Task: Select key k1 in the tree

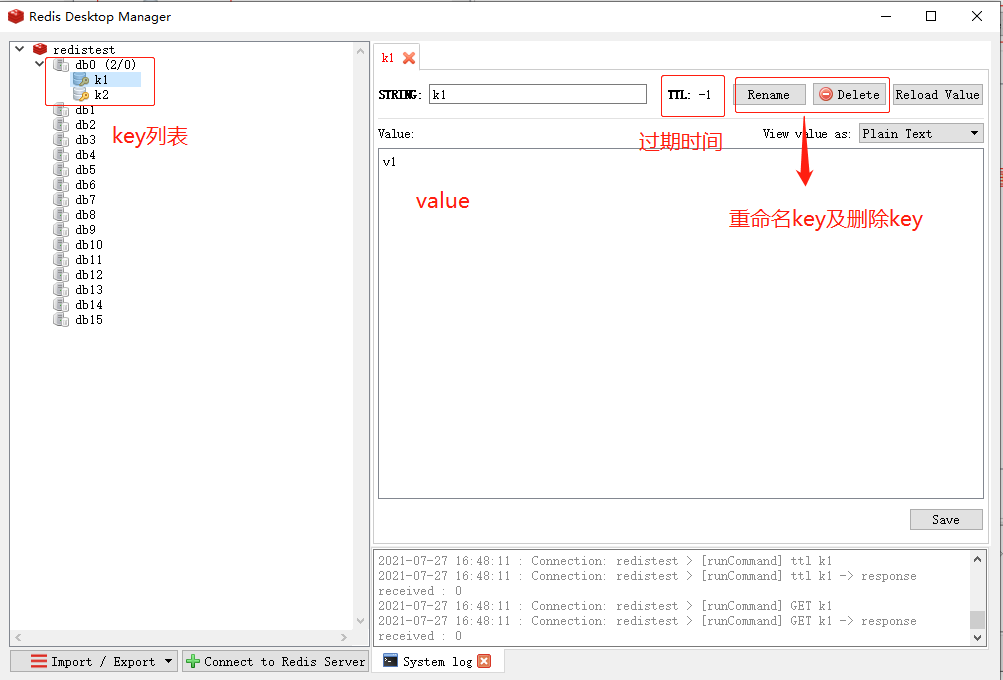Action: click(101, 79)
